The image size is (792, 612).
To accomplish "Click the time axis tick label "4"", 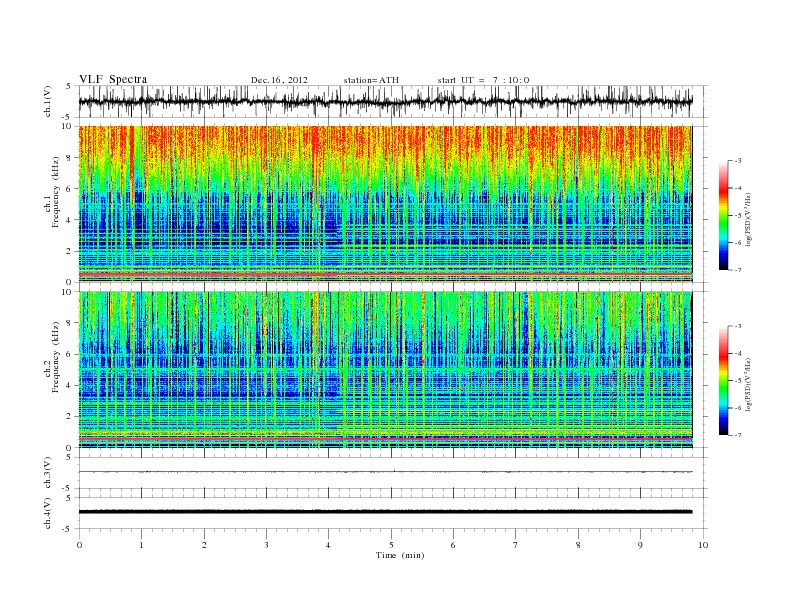I will pyautogui.click(x=329, y=545).
